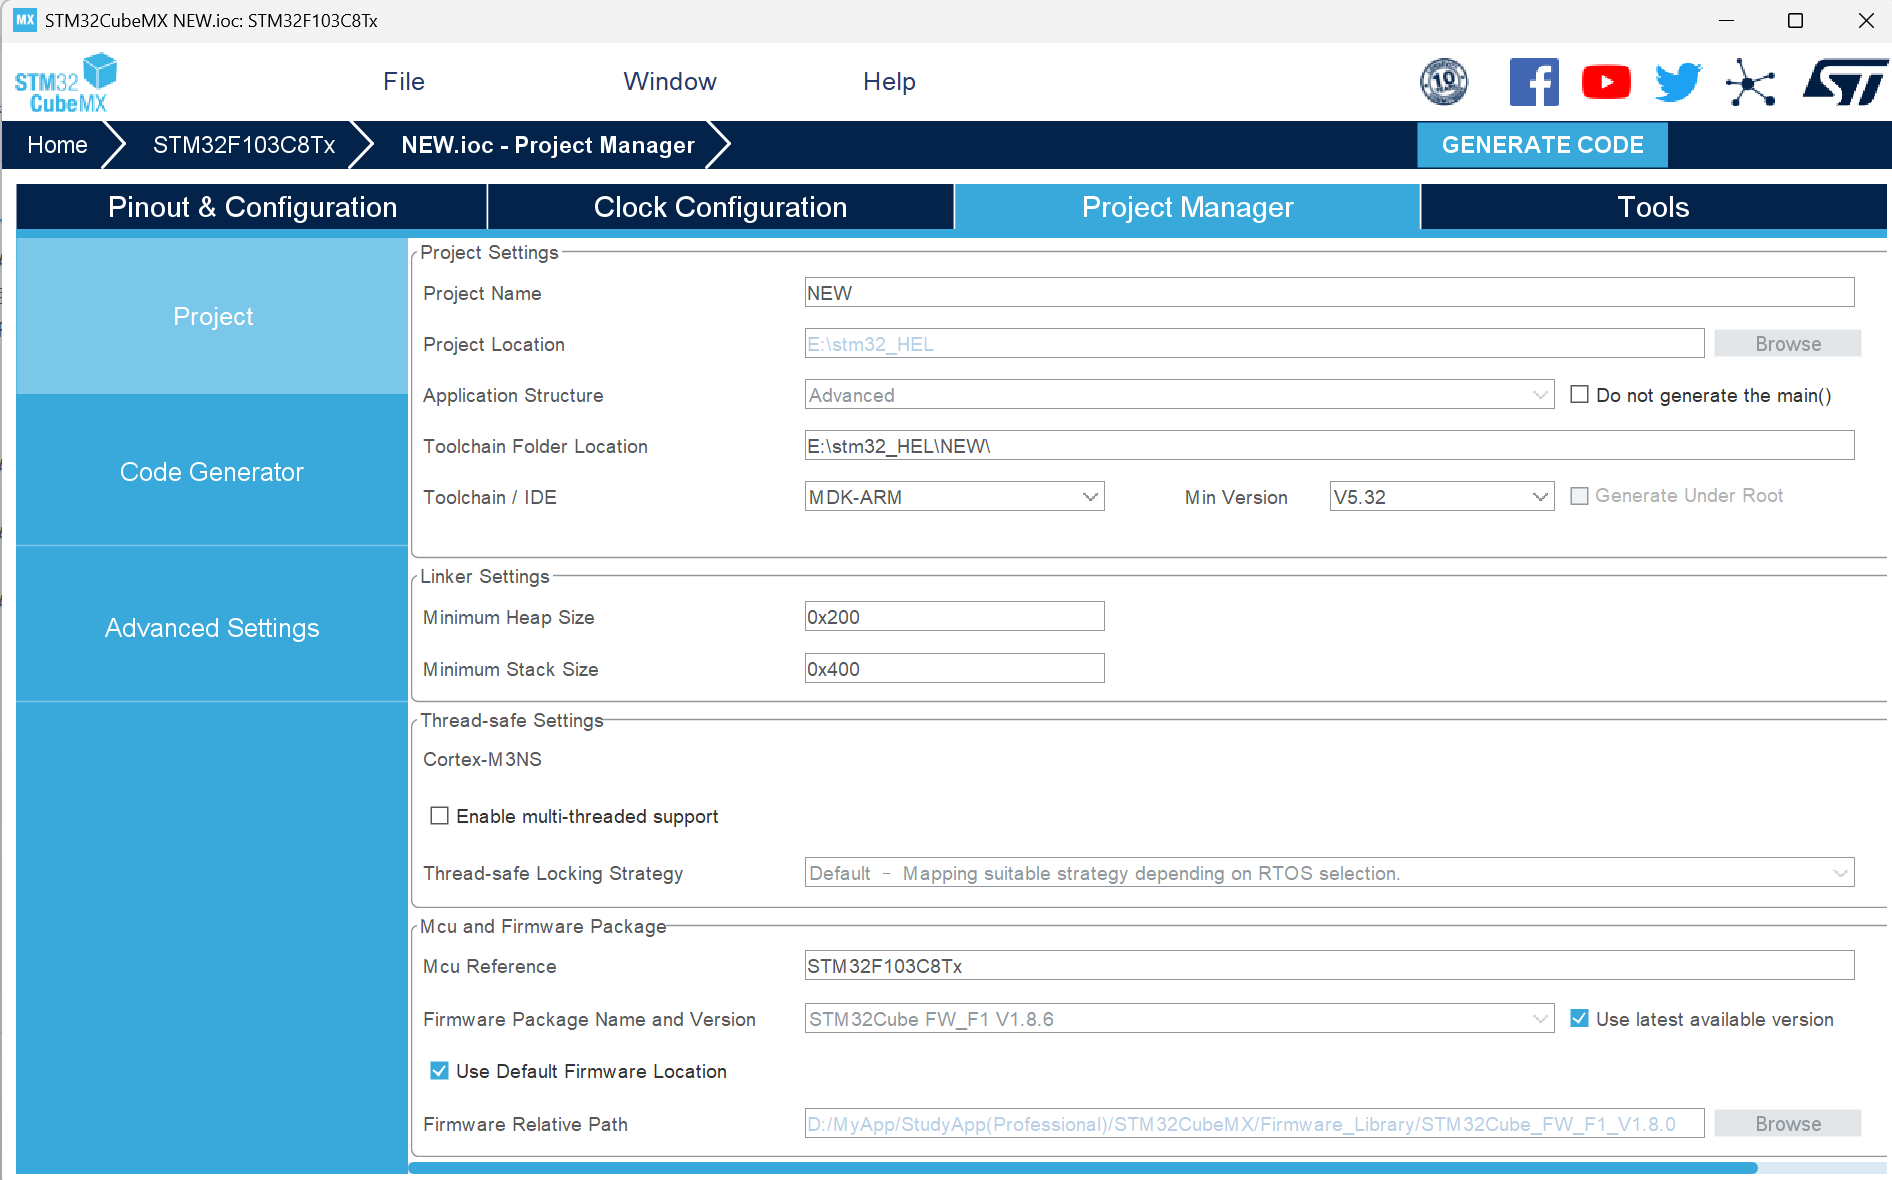The width and height of the screenshot is (1892, 1180).
Task: Uncheck Use latest available version
Action: click(x=1580, y=1018)
